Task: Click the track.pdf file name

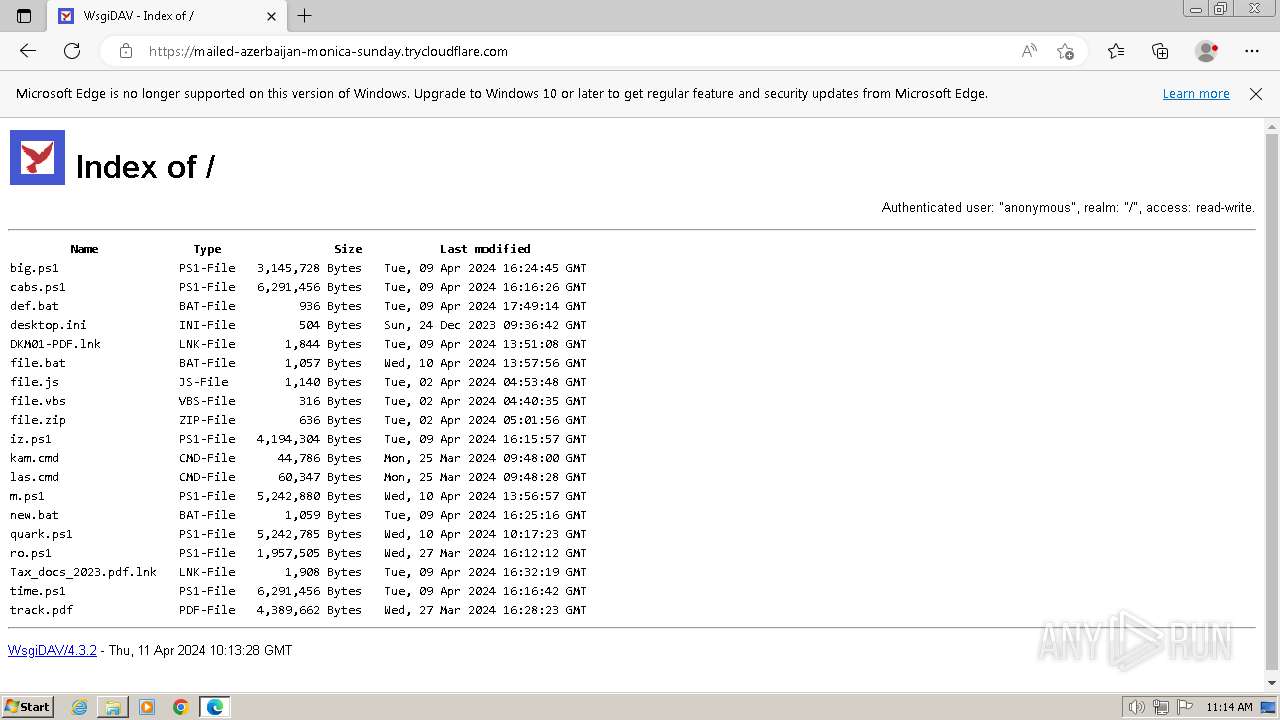Action: tap(41, 610)
